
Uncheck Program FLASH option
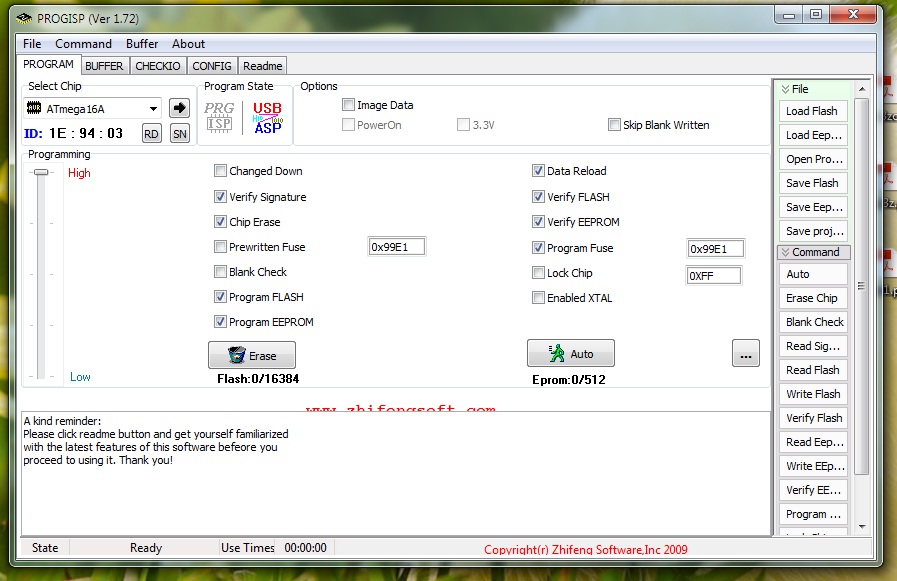point(220,297)
